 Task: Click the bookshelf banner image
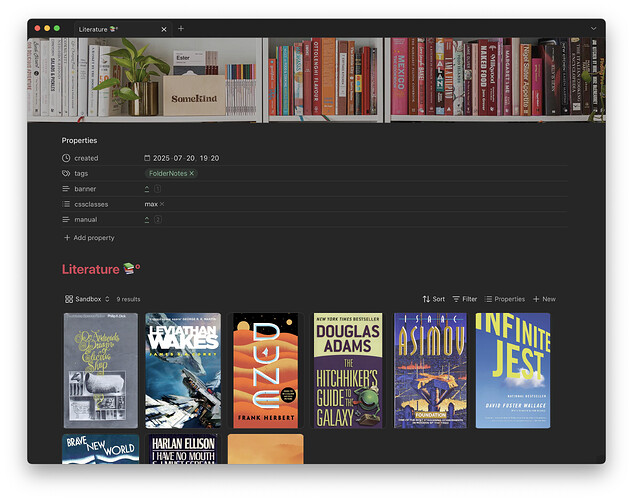pos(316,80)
